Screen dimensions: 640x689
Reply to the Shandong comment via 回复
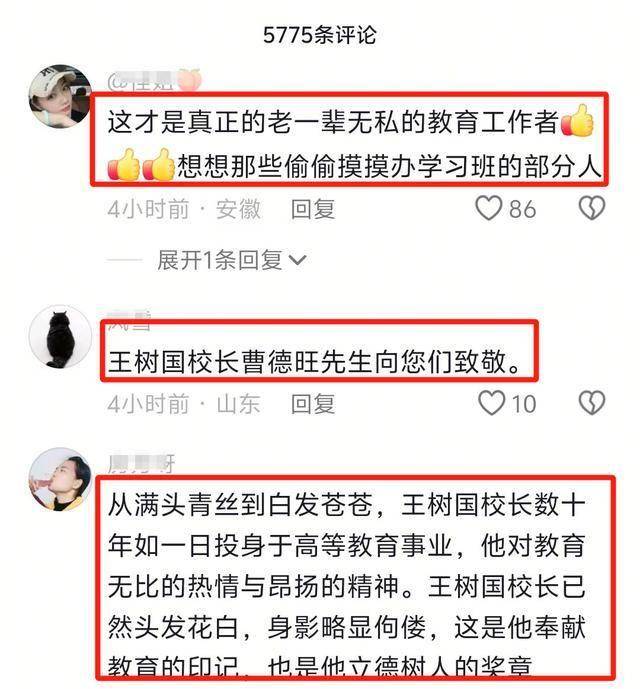pos(313,403)
